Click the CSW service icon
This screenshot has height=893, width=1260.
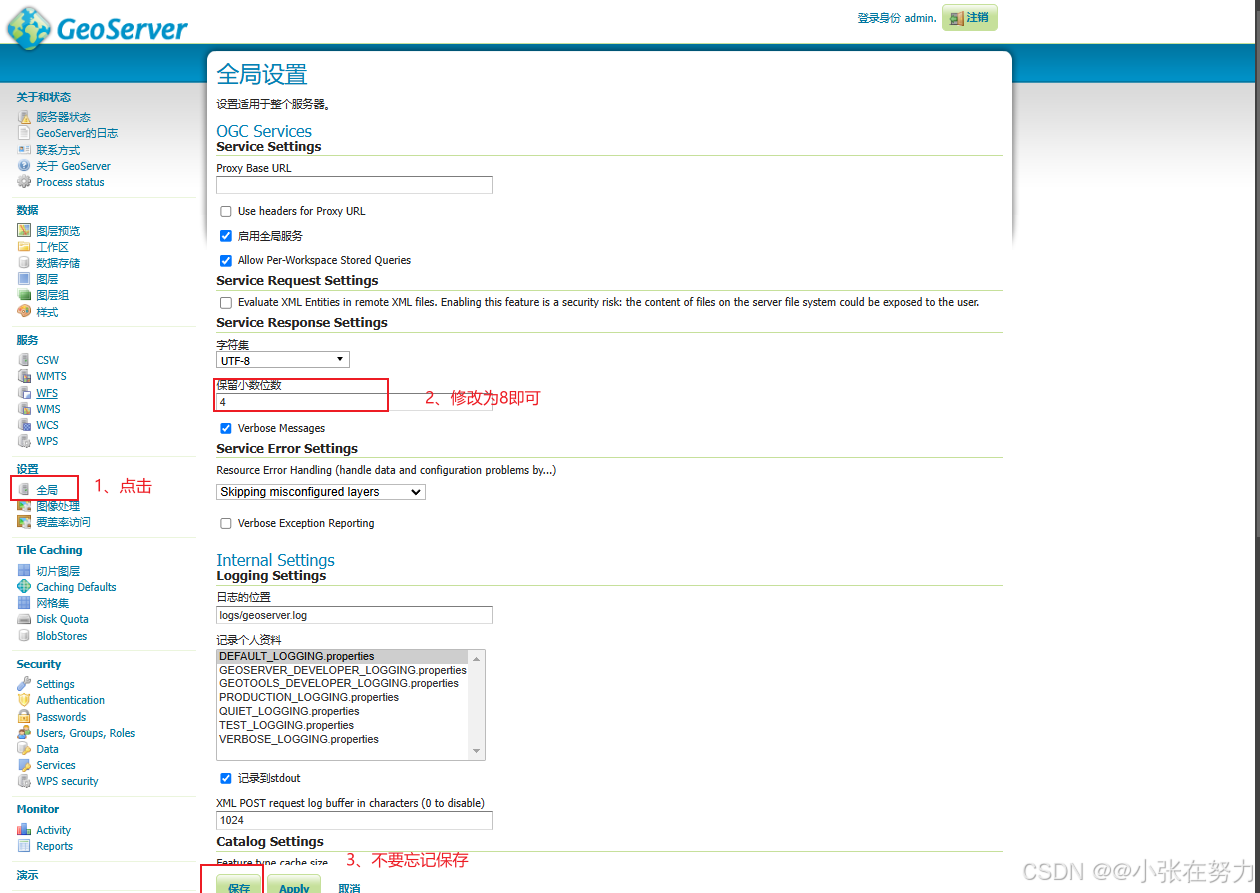[x=24, y=360]
